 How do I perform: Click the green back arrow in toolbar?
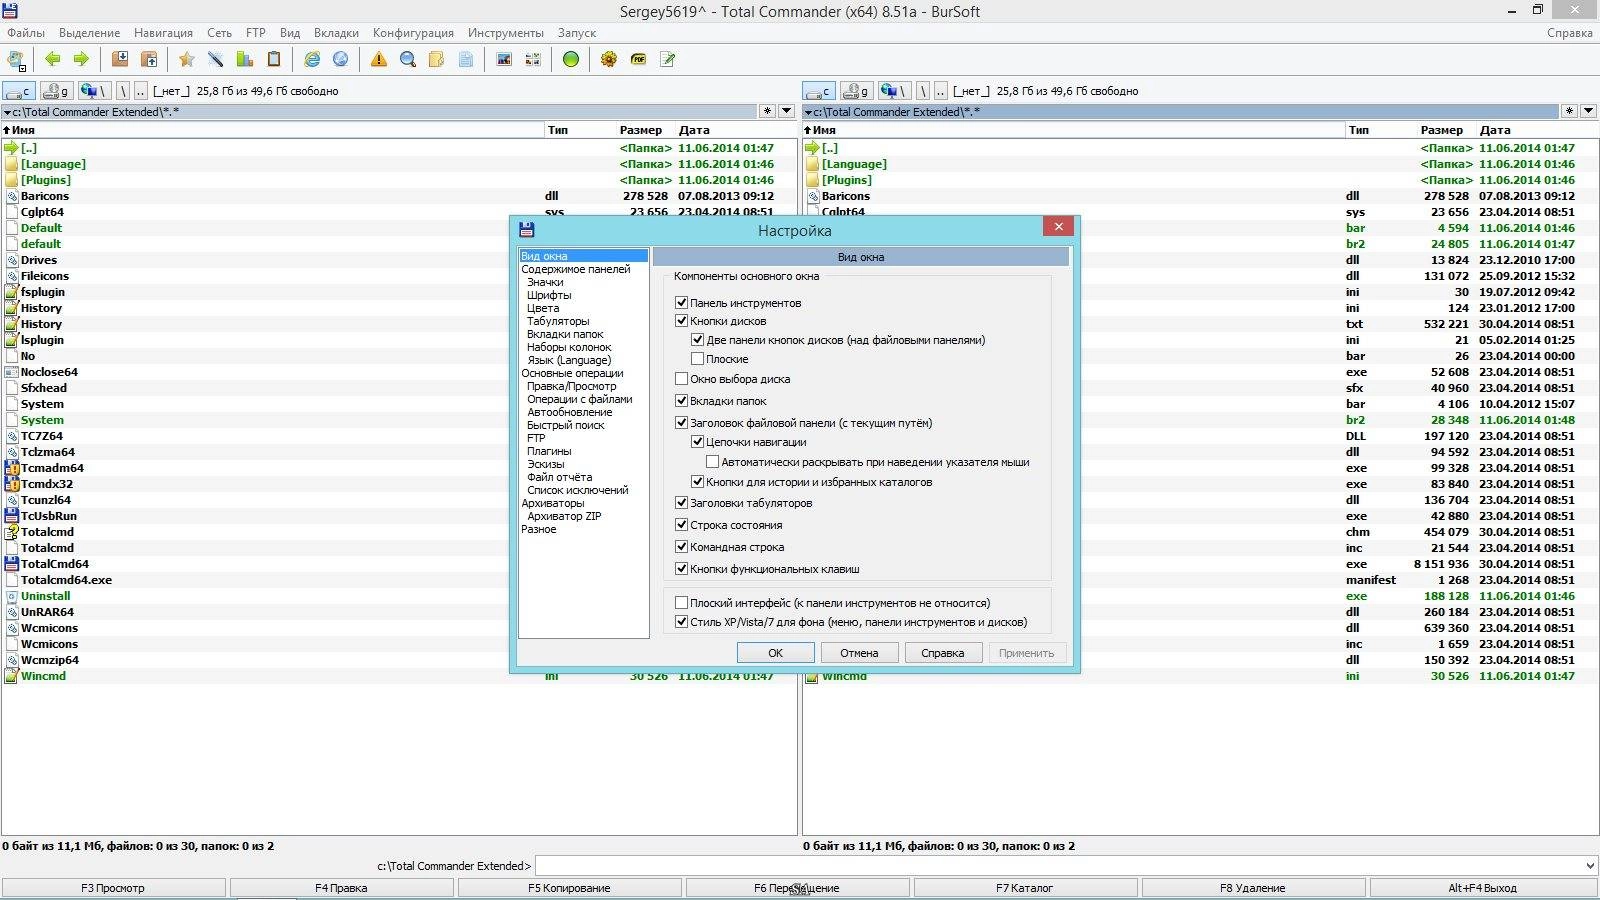point(52,59)
